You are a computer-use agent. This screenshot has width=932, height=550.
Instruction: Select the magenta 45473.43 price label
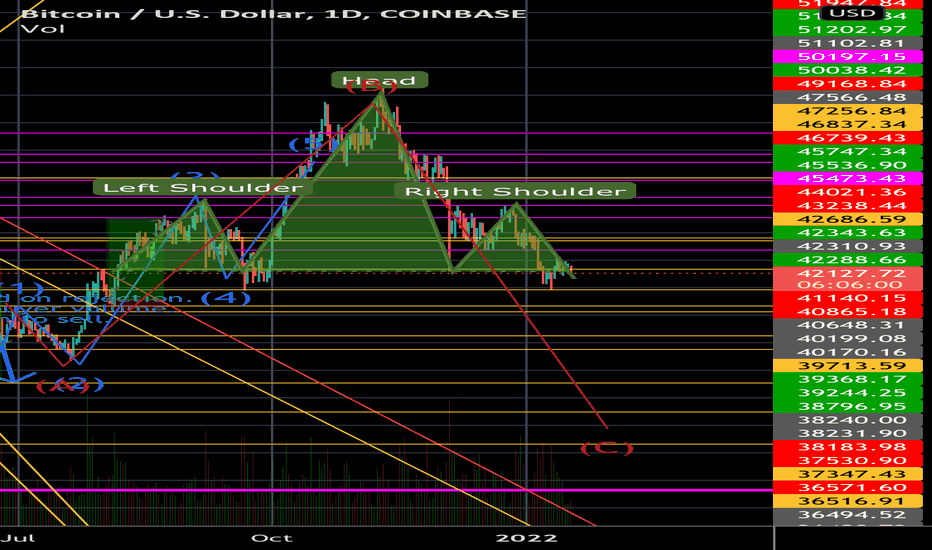848,178
